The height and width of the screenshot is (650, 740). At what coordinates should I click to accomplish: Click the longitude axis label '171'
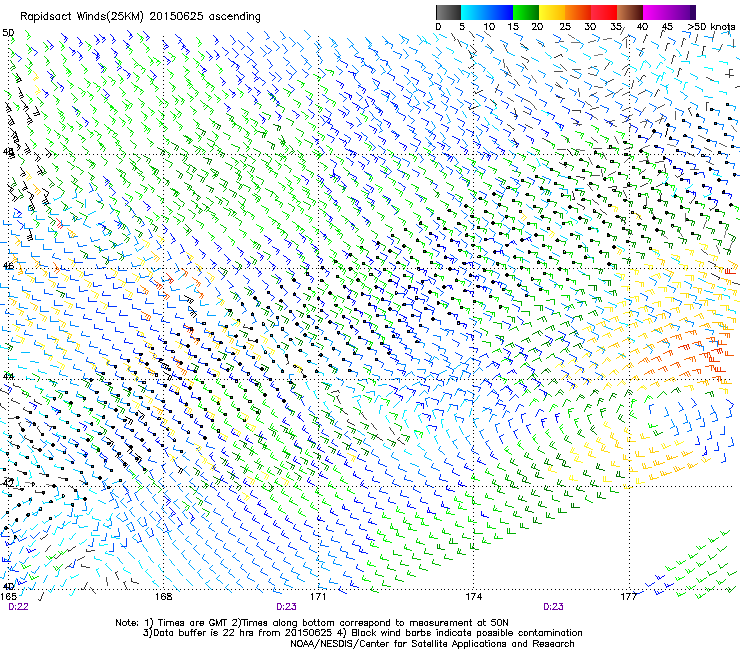[318, 597]
